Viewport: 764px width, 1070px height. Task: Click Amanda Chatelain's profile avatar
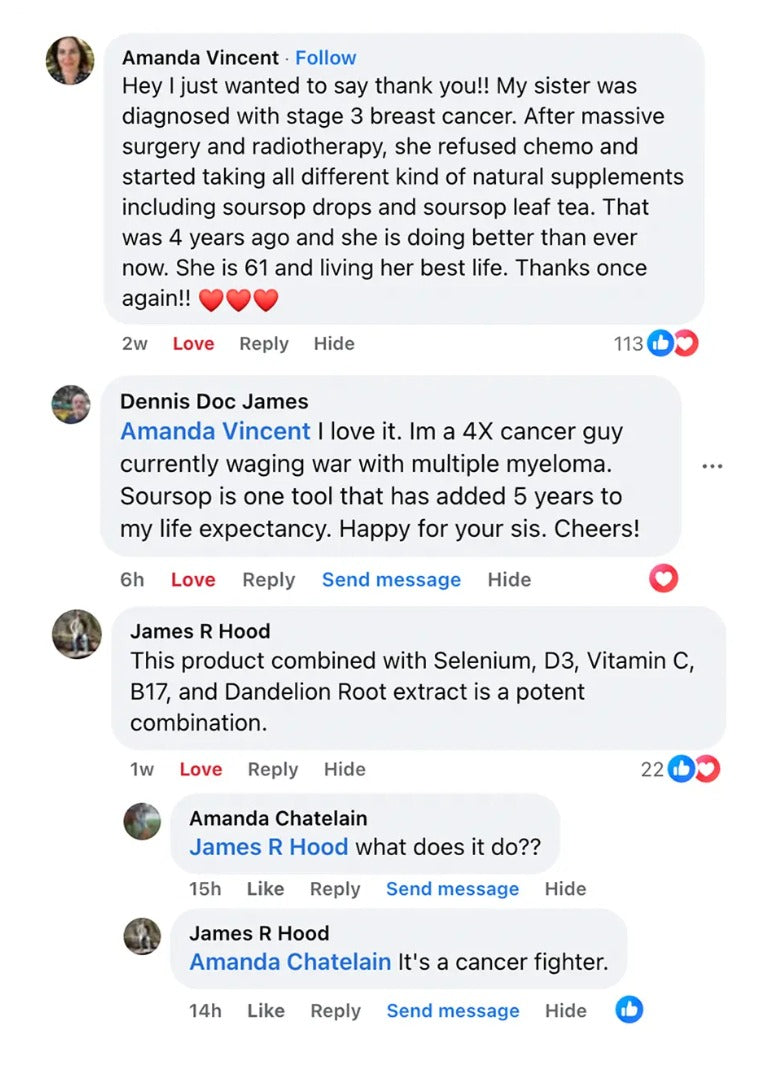tap(142, 821)
